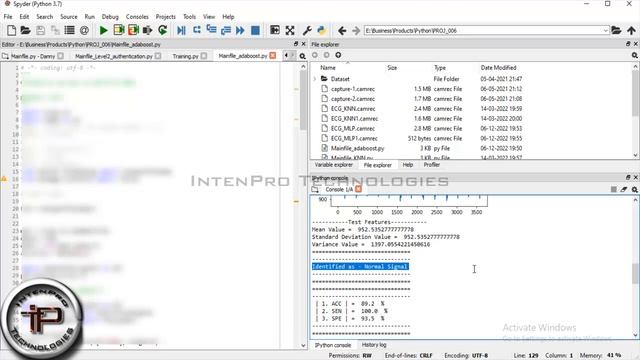Switch to Training.py editor tab
The width and height of the screenshot is (640, 360).
(186, 56)
